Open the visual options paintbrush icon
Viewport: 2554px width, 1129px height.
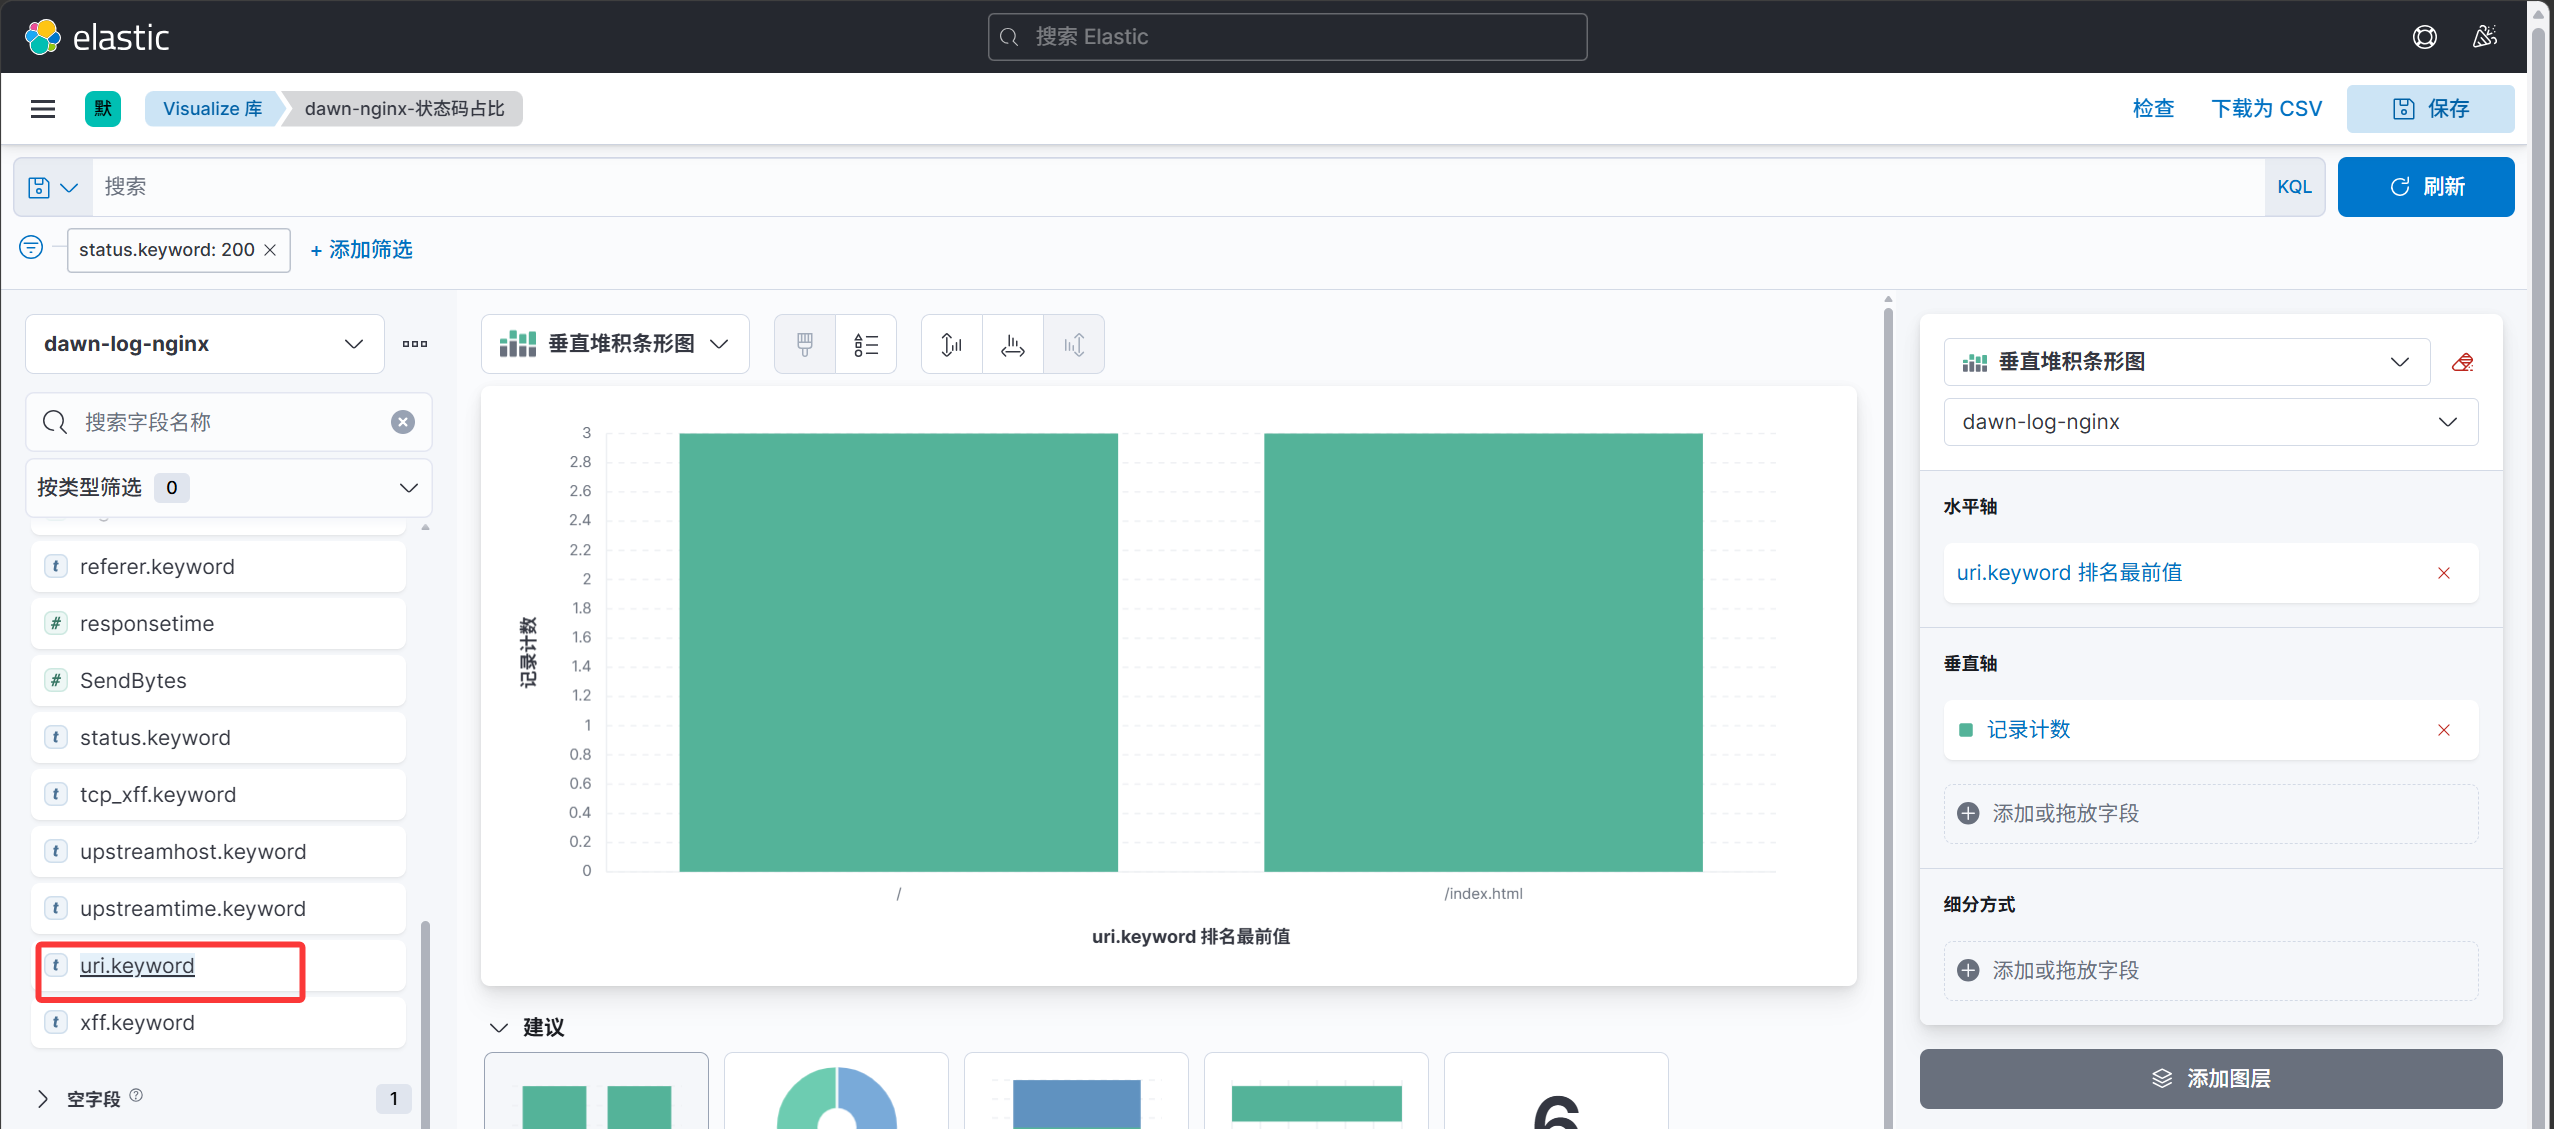click(805, 345)
